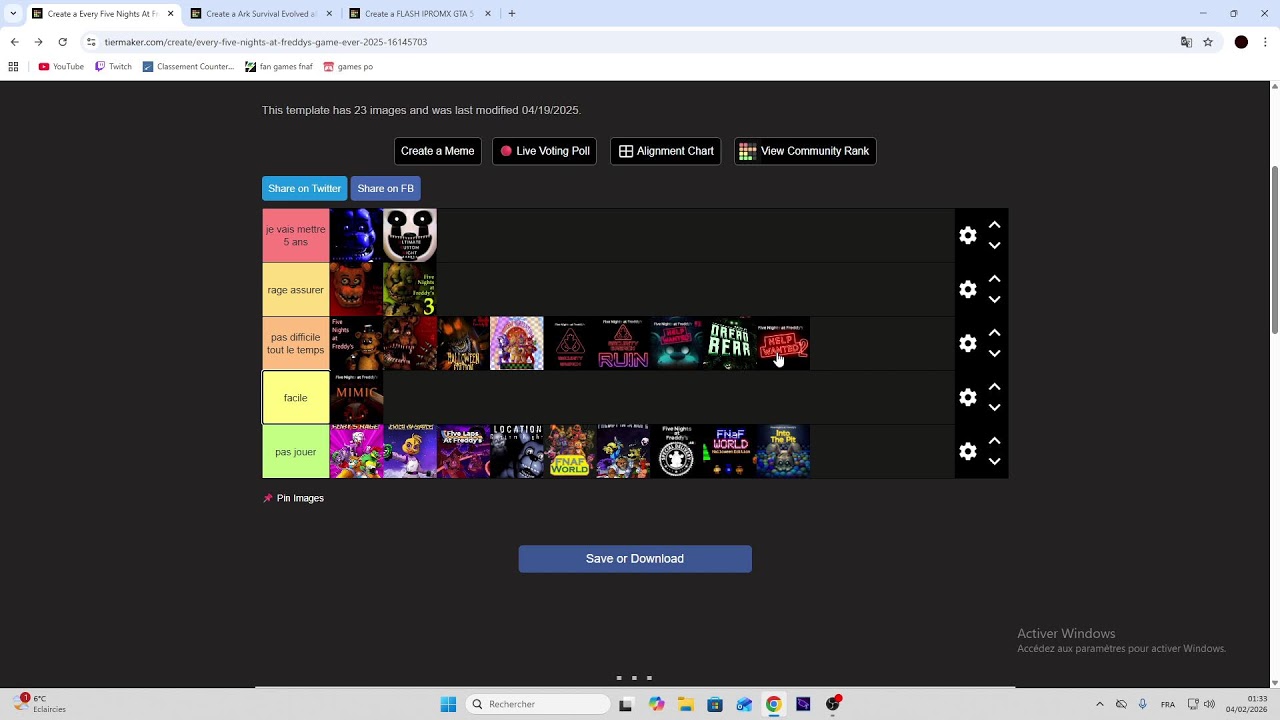This screenshot has height=720, width=1280.
Task: Start a Live Voting Poll
Action: [x=544, y=151]
